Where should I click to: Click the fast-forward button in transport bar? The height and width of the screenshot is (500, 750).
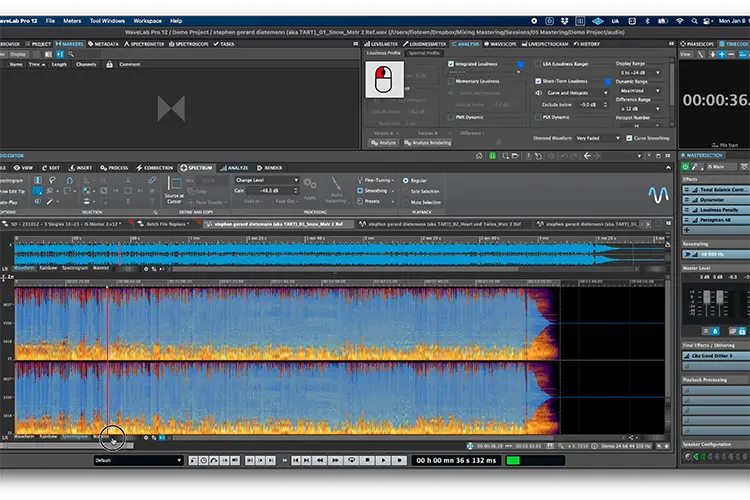click(335, 460)
